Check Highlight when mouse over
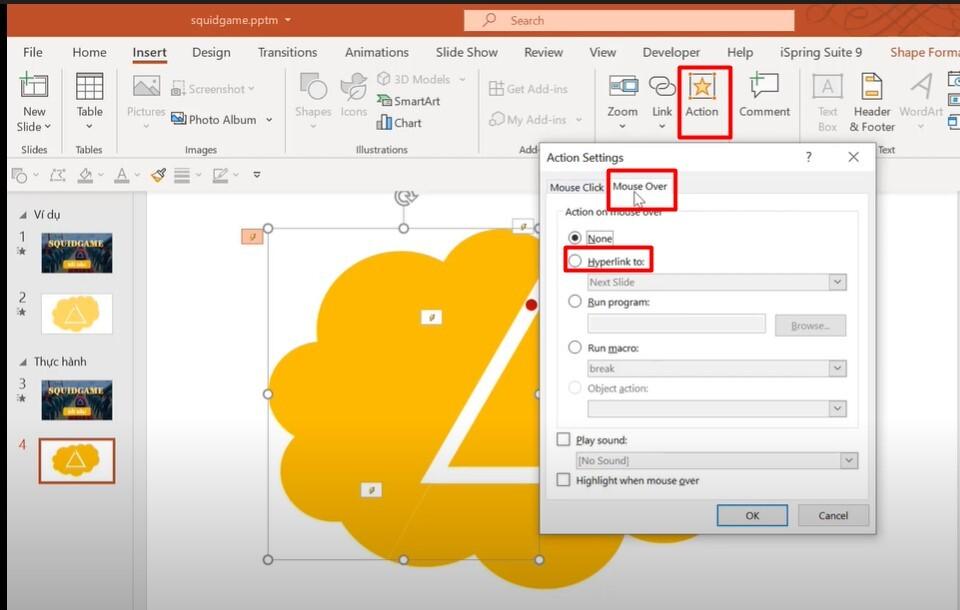Viewport: 960px width, 610px height. pyautogui.click(x=563, y=480)
